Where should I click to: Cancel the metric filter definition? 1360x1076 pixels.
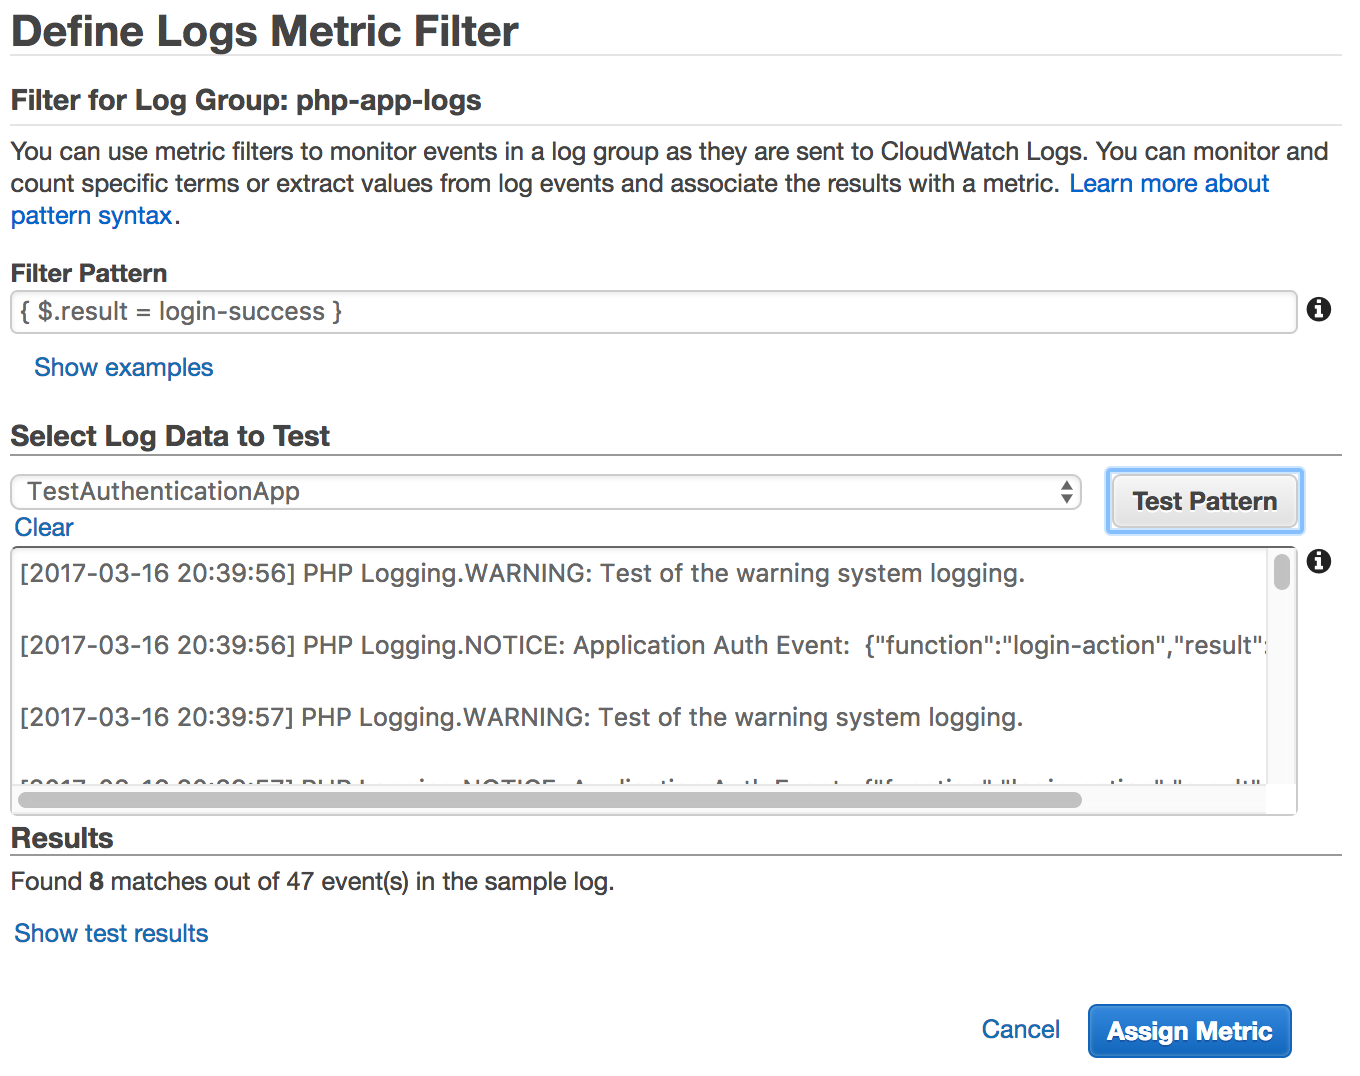(x=1020, y=1029)
